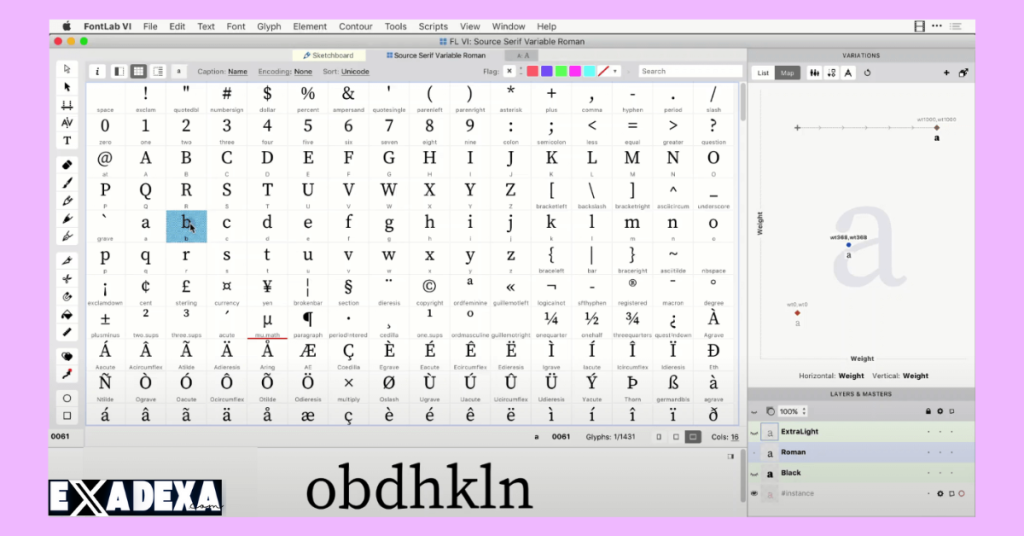Select the Roman master layer
This screenshot has width=1024, height=536.
pyautogui.click(x=861, y=452)
